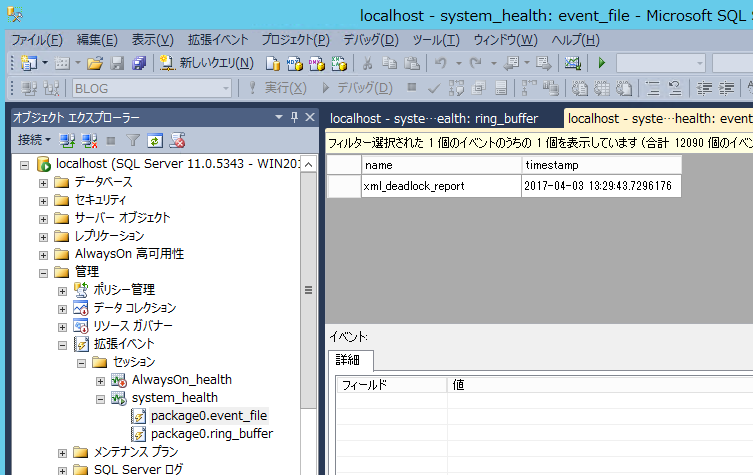Click the Navigate Forward icon
Image resolution: width=753 pixels, height=475 pixels.
pos(544,63)
